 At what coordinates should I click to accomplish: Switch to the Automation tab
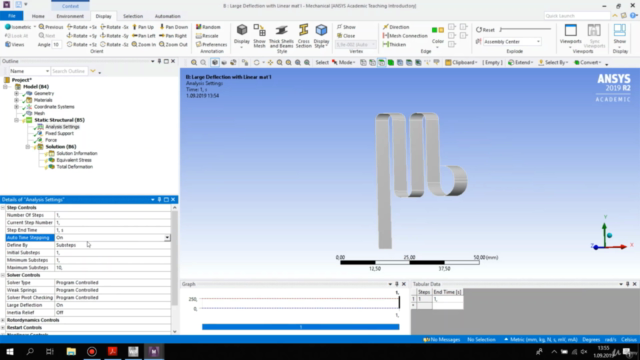pyautogui.click(x=167, y=16)
